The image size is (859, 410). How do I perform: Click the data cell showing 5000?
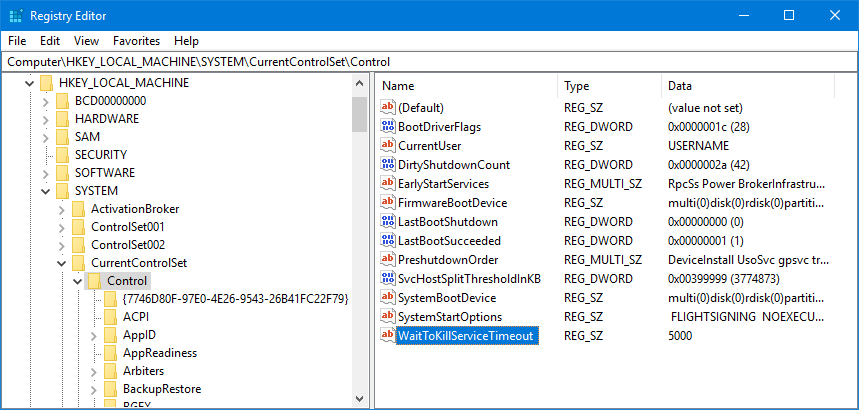[680, 335]
